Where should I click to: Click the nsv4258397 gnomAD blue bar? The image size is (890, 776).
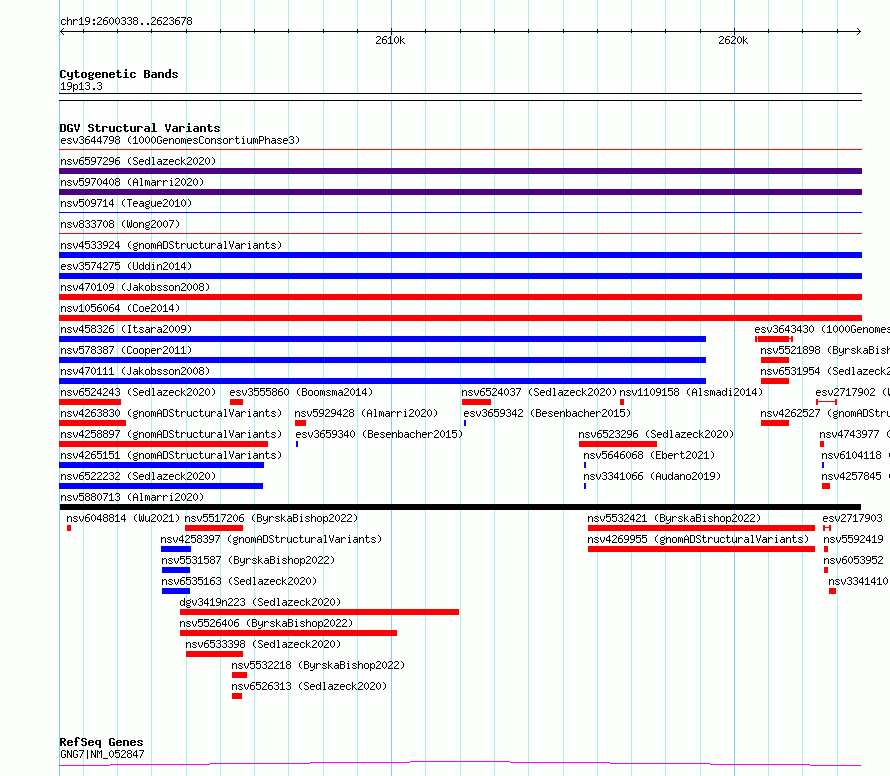176,549
